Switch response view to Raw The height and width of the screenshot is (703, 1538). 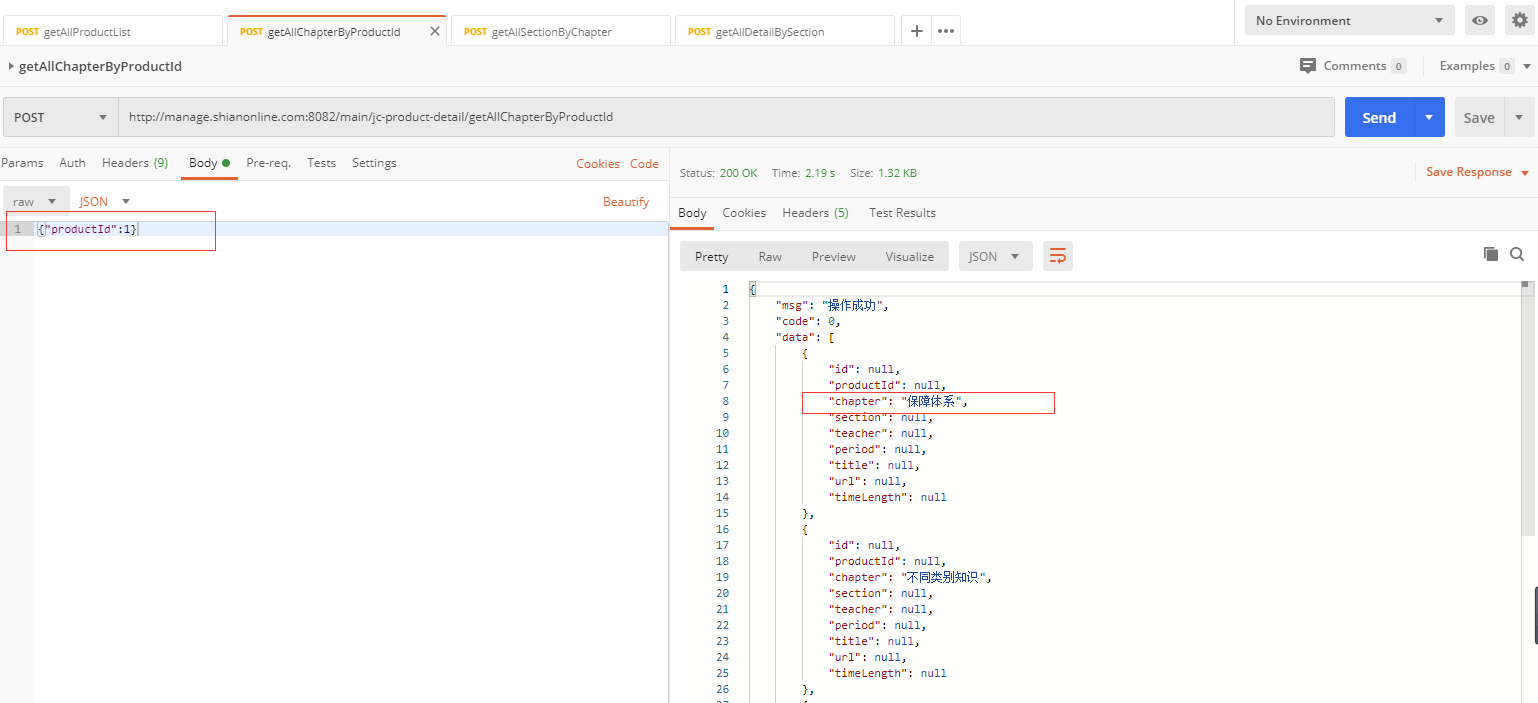[x=770, y=256]
